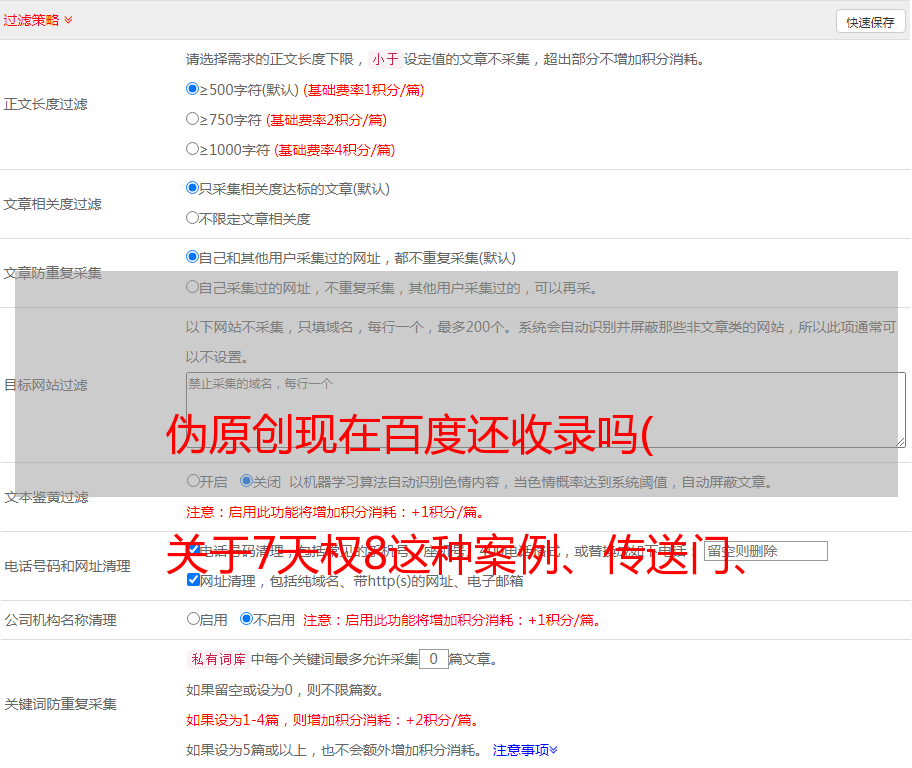The width and height of the screenshot is (912, 768).
Task: Click 如果设为1-4篇 red warning text
Action: 332,720
